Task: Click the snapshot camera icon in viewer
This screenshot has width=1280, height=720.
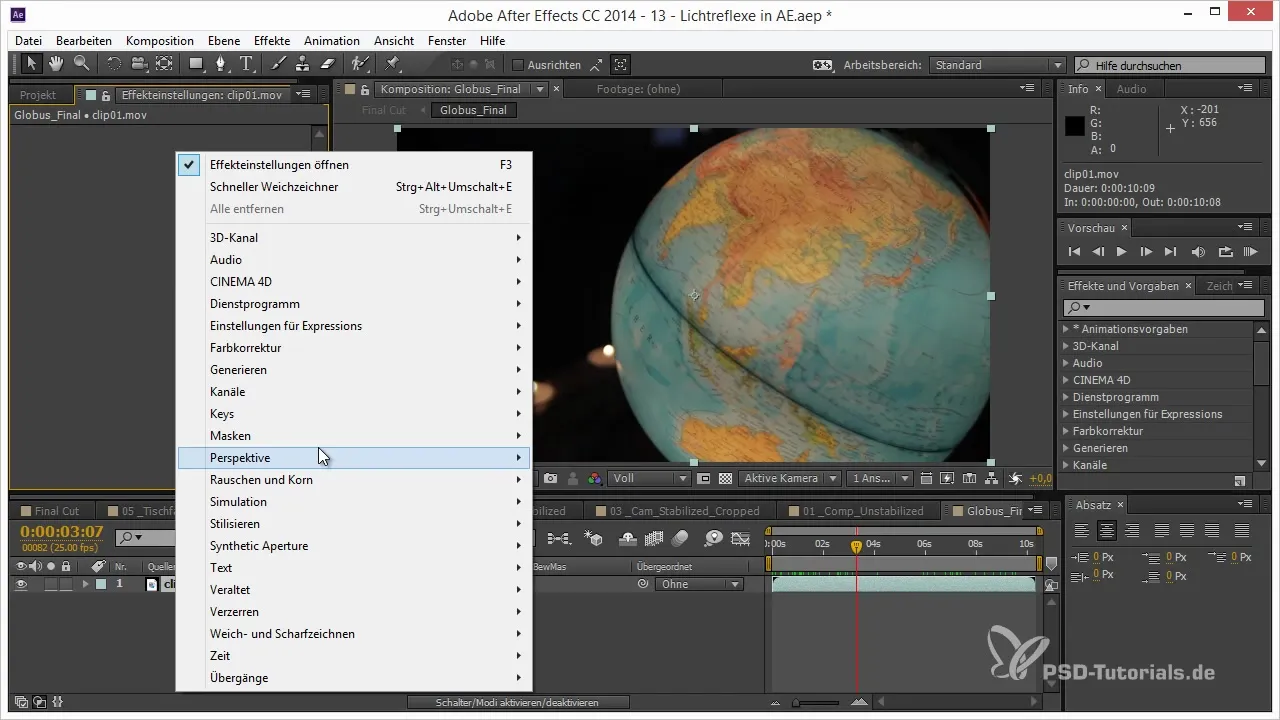Action: pyautogui.click(x=551, y=479)
